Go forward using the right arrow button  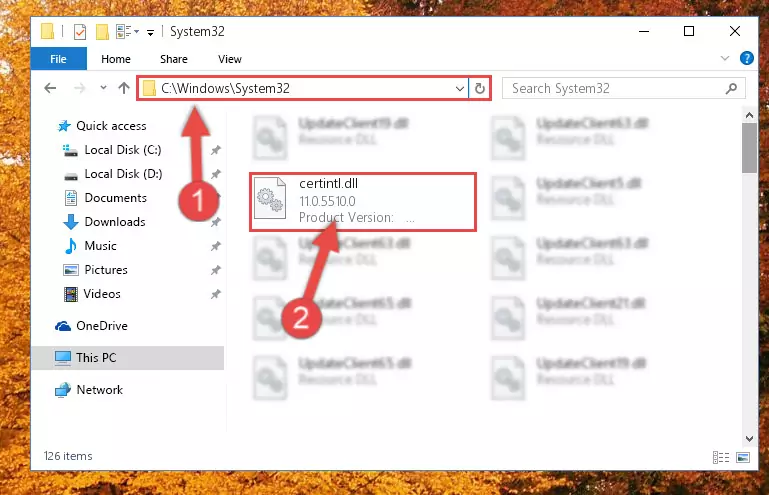point(79,88)
